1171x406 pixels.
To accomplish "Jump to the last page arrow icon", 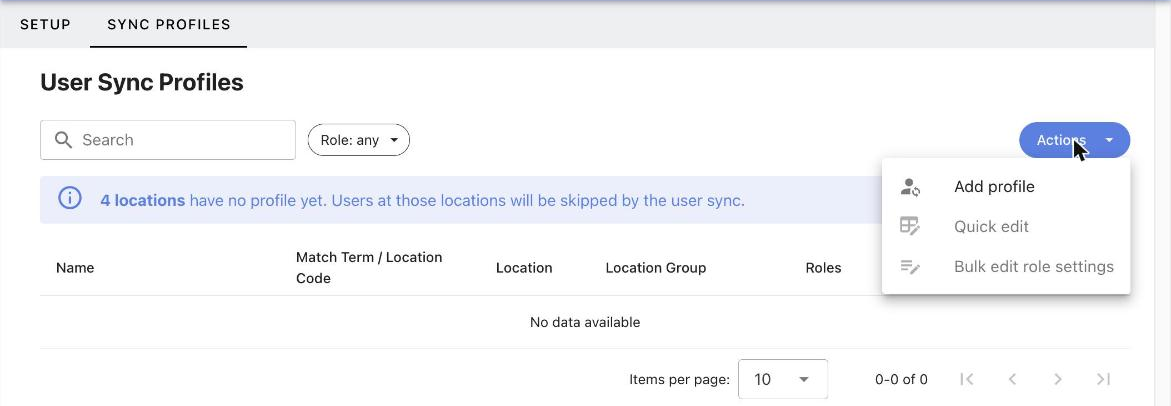I will tap(1103, 379).
